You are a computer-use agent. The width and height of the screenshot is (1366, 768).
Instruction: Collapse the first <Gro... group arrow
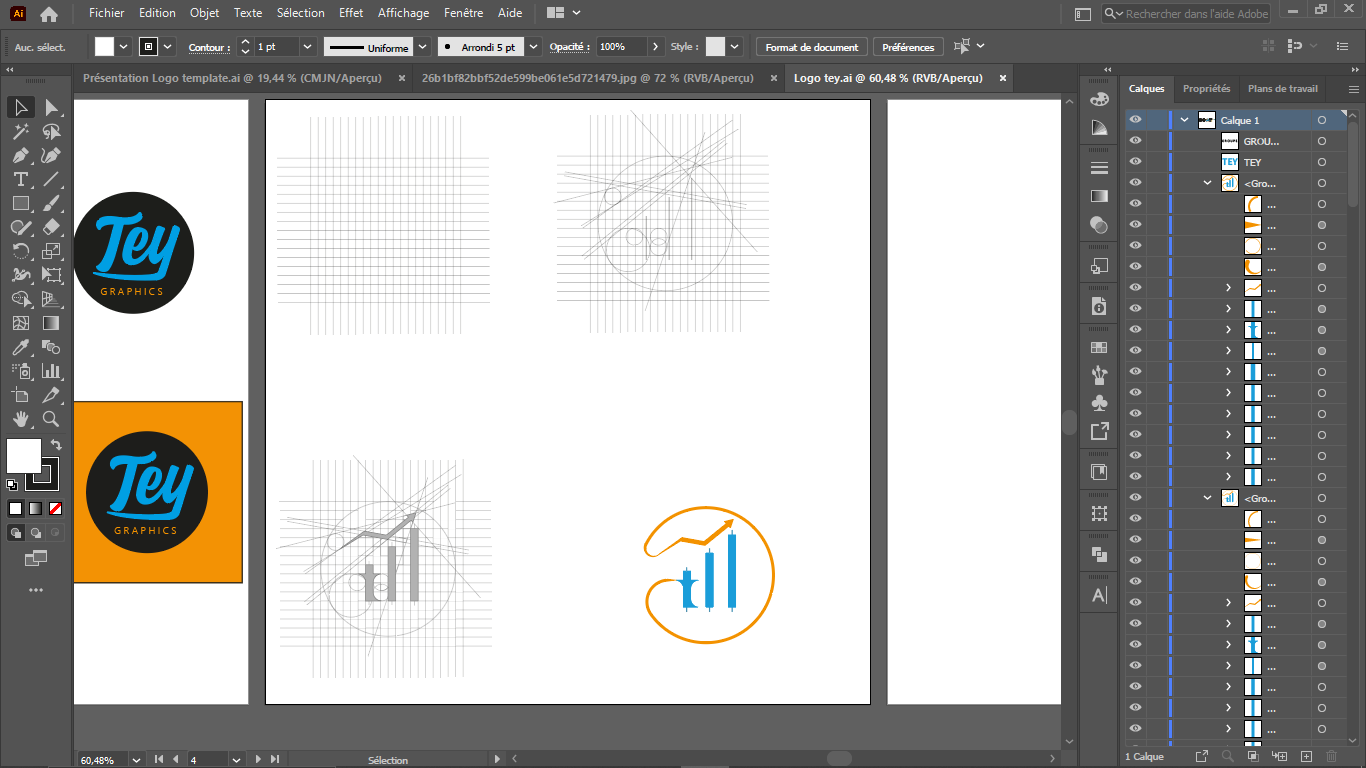pos(1207,183)
